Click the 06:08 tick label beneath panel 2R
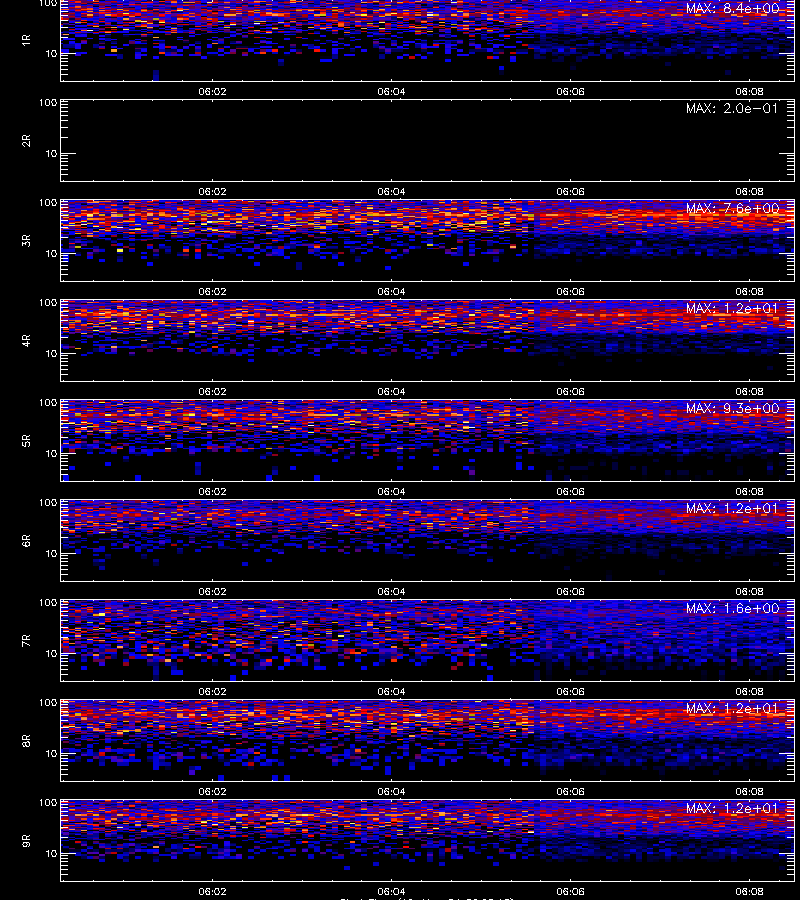This screenshot has height=900, width=800. tap(749, 192)
